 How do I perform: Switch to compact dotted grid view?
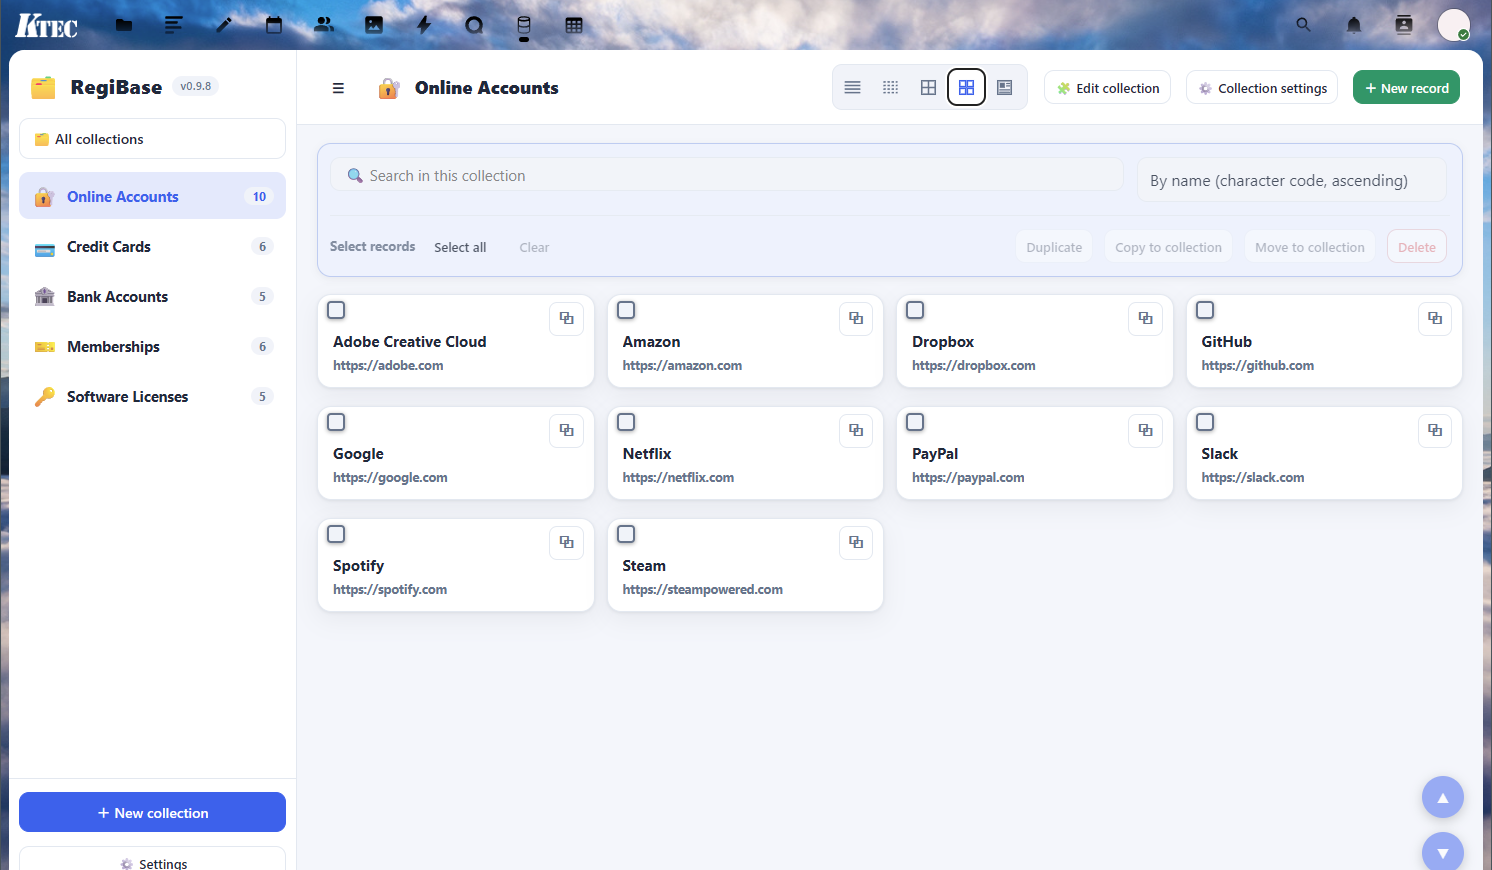pos(890,88)
